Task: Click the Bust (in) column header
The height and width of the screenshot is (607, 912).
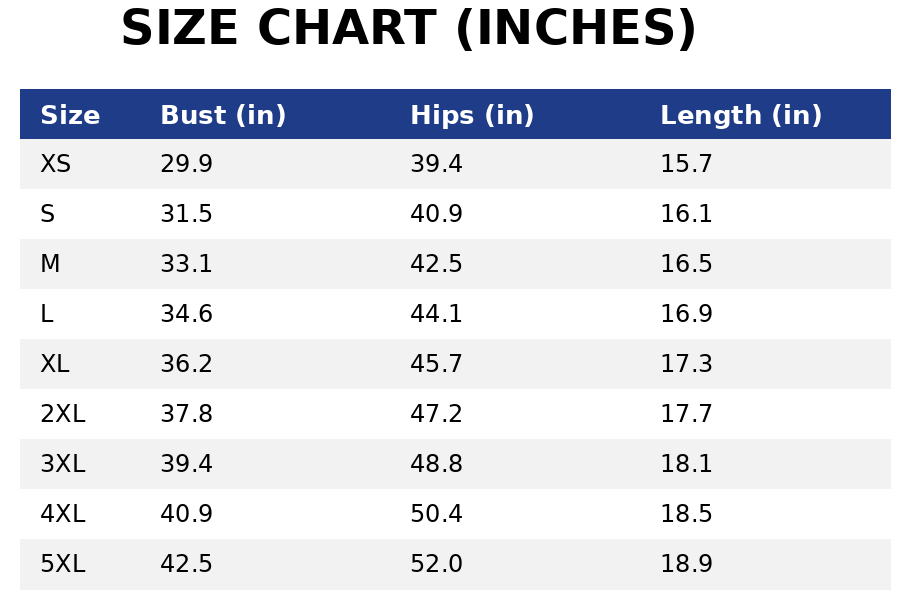Action: tap(223, 116)
